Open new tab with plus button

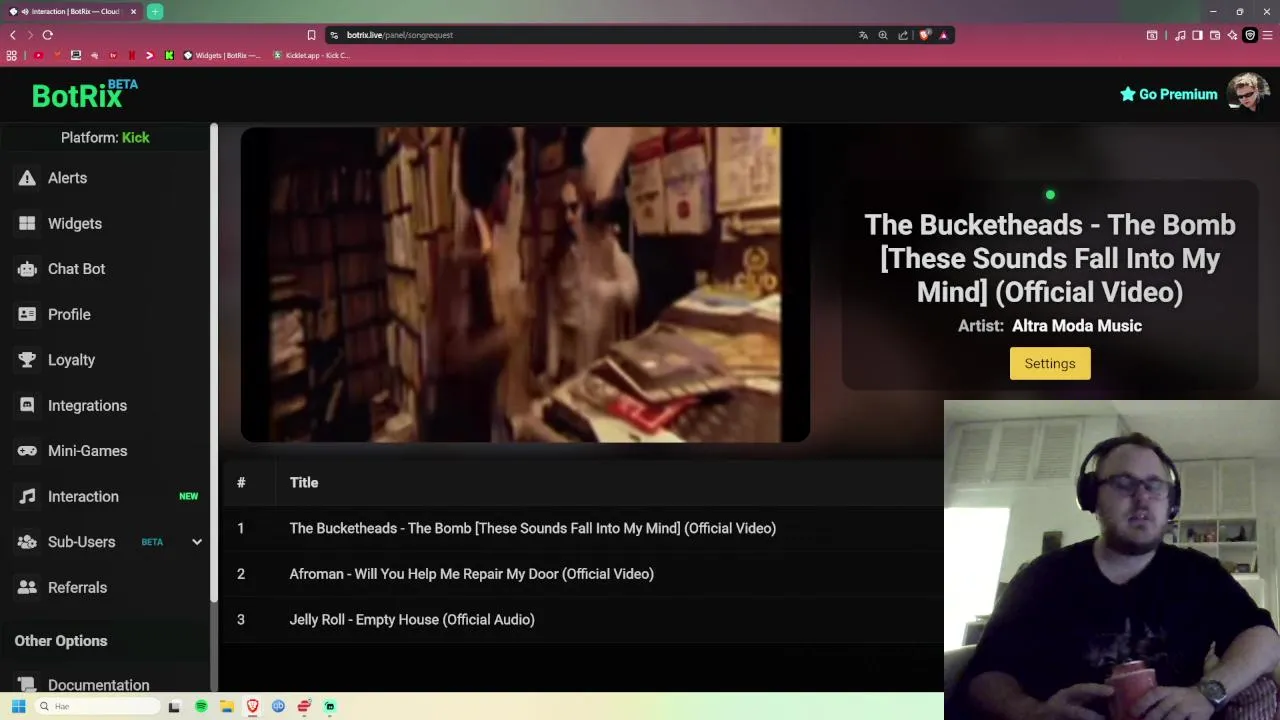click(155, 11)
